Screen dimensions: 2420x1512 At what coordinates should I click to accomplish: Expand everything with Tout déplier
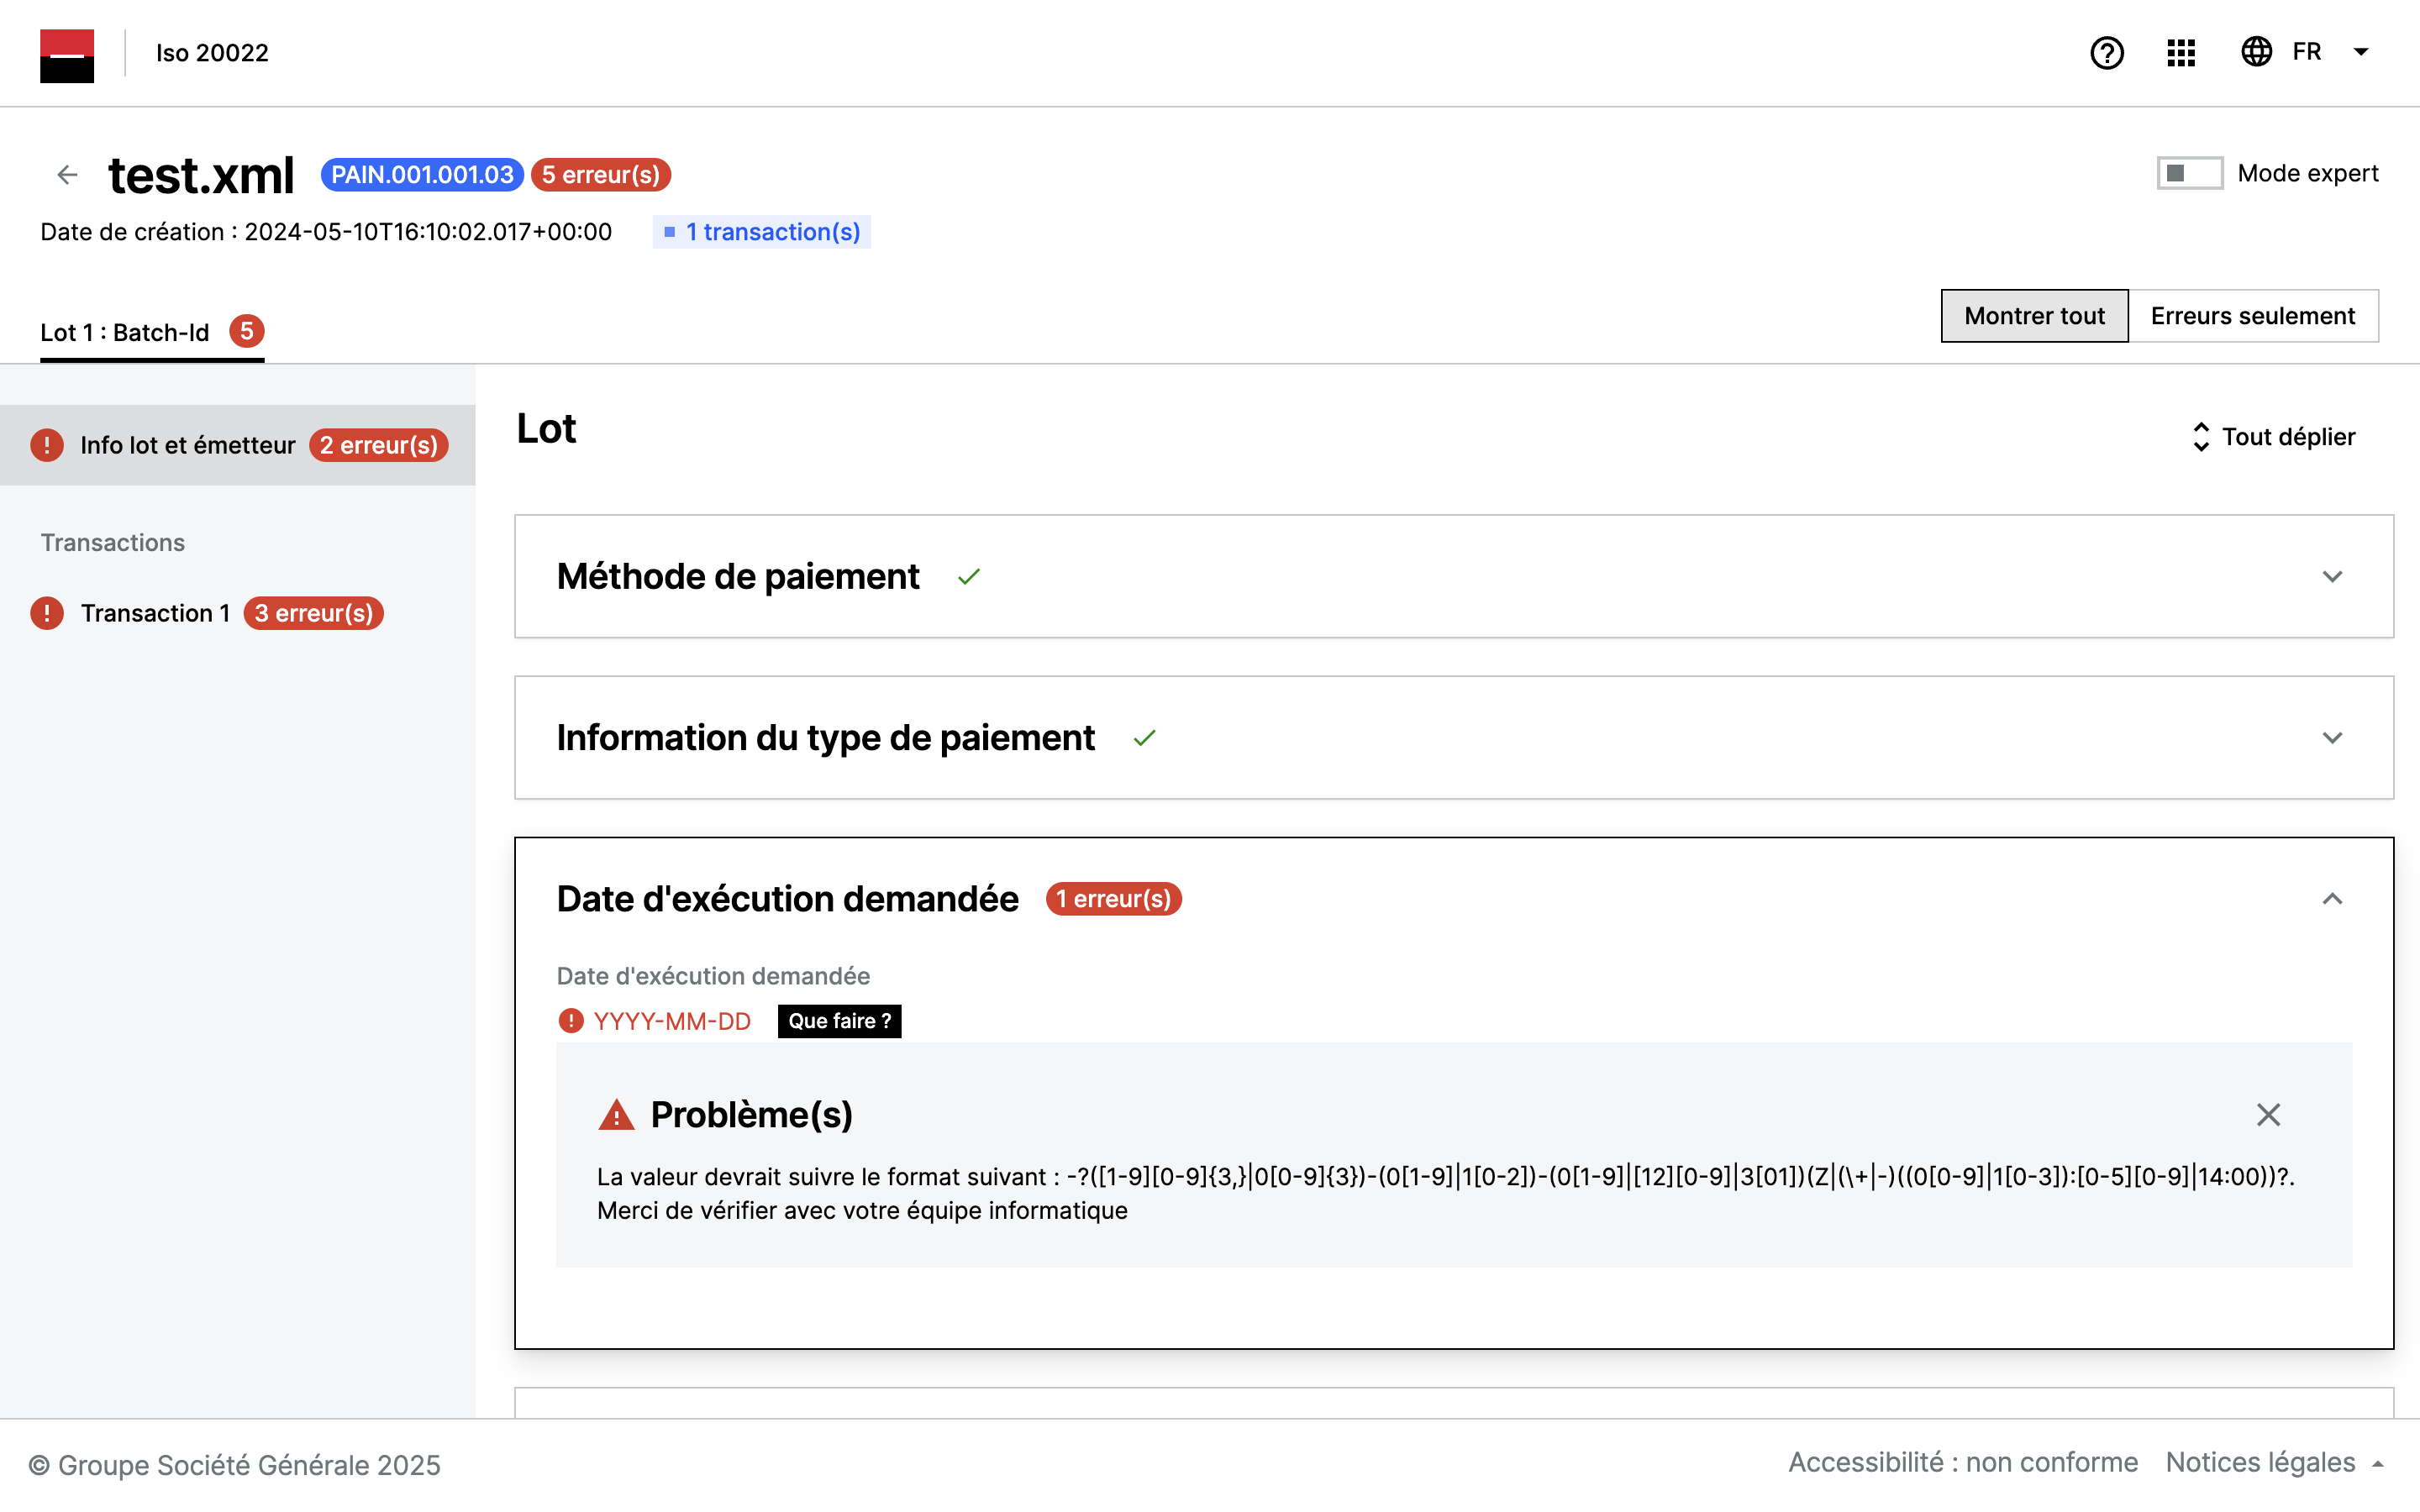pos(2272,437)
